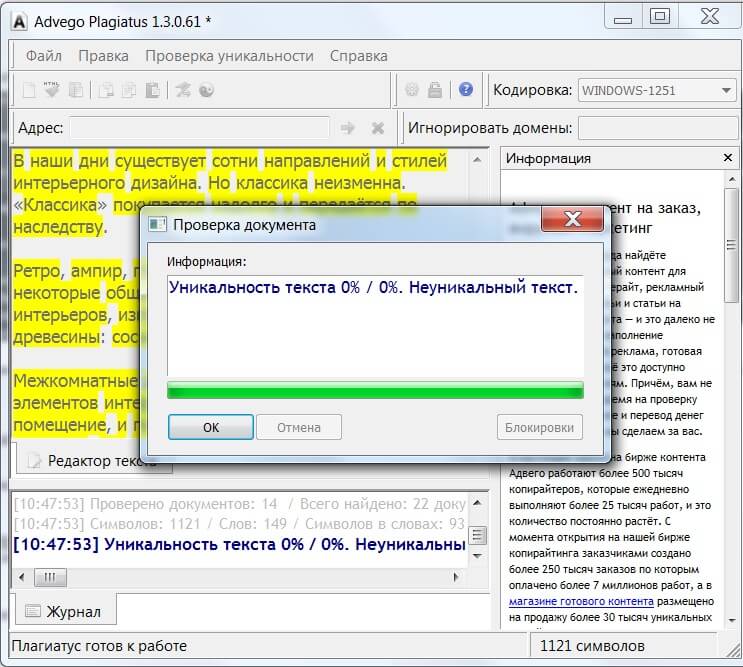This screenshot has width=743, height=667.
Task: Click the dialog's Информация result text box
Action: pyautogui.click(x=375, y=325)
